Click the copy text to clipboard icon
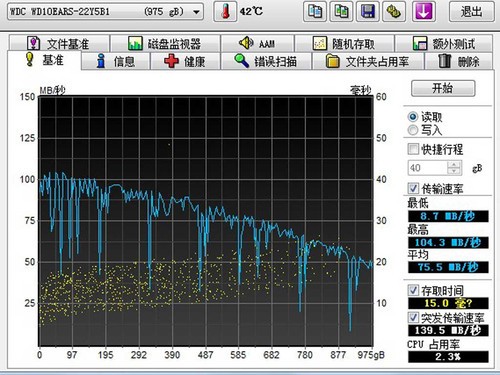 point(315,12)
